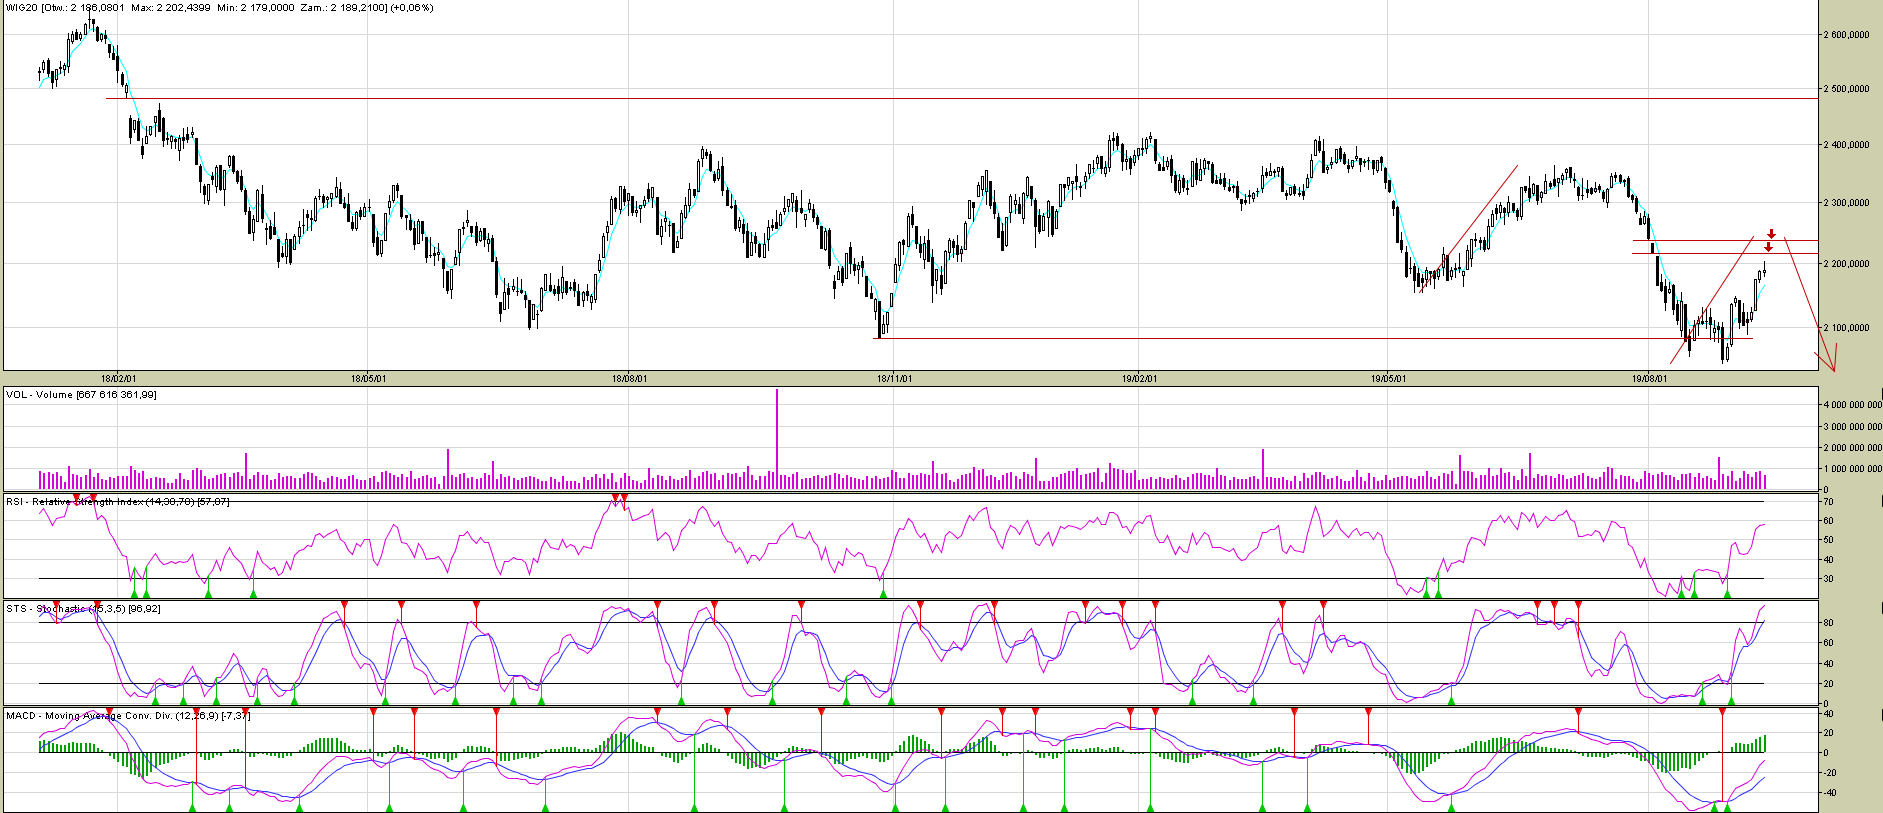Select the rightmost green buy triangle on MACD
This screenshot has width=1883, height=813.
[1727, 807]
